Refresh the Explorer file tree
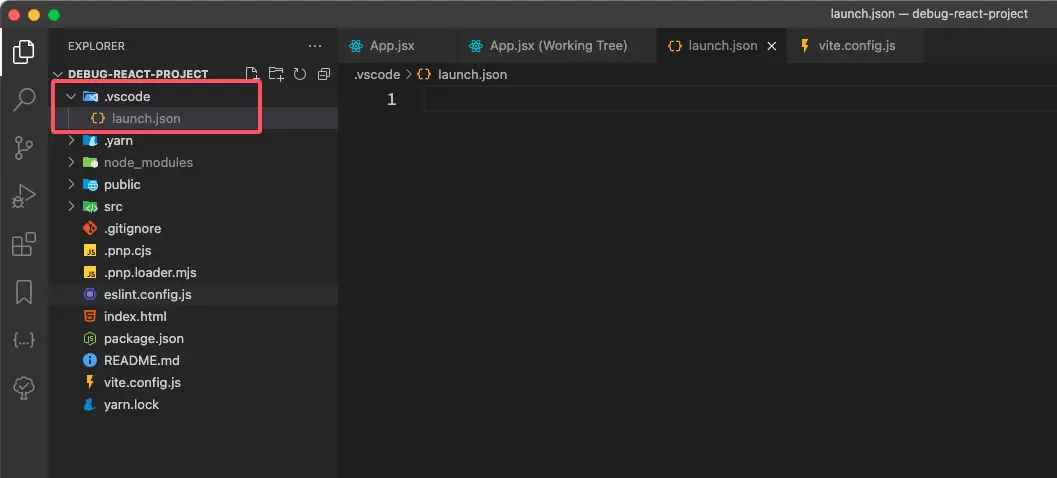 click(299, 74)
